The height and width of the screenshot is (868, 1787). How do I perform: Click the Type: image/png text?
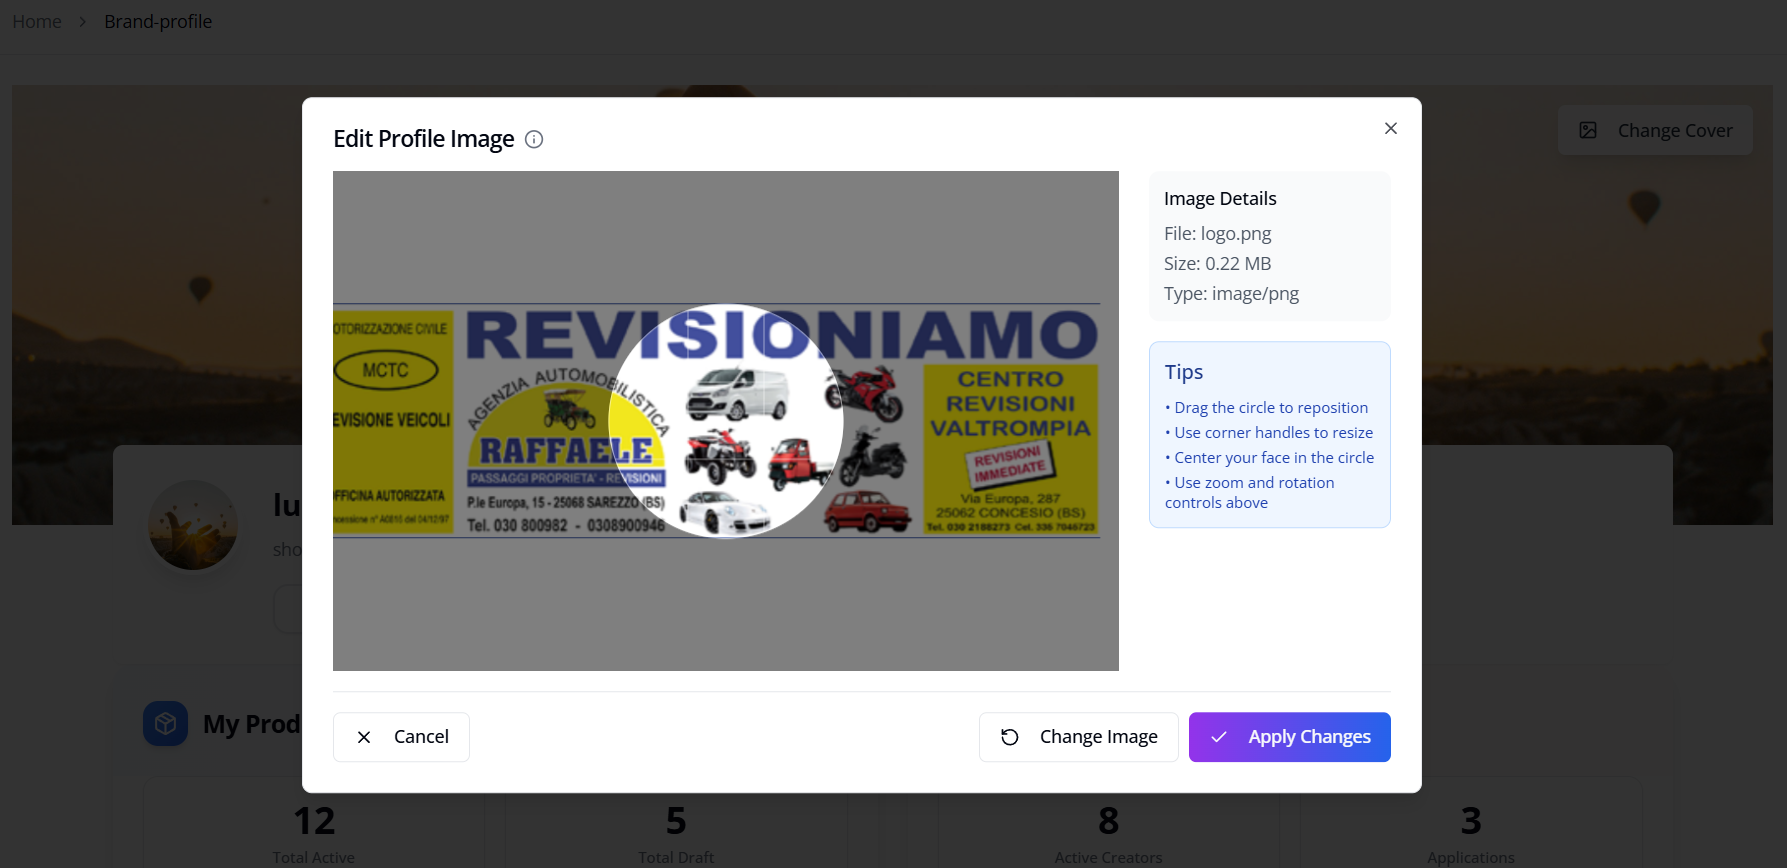(1231, 294)
